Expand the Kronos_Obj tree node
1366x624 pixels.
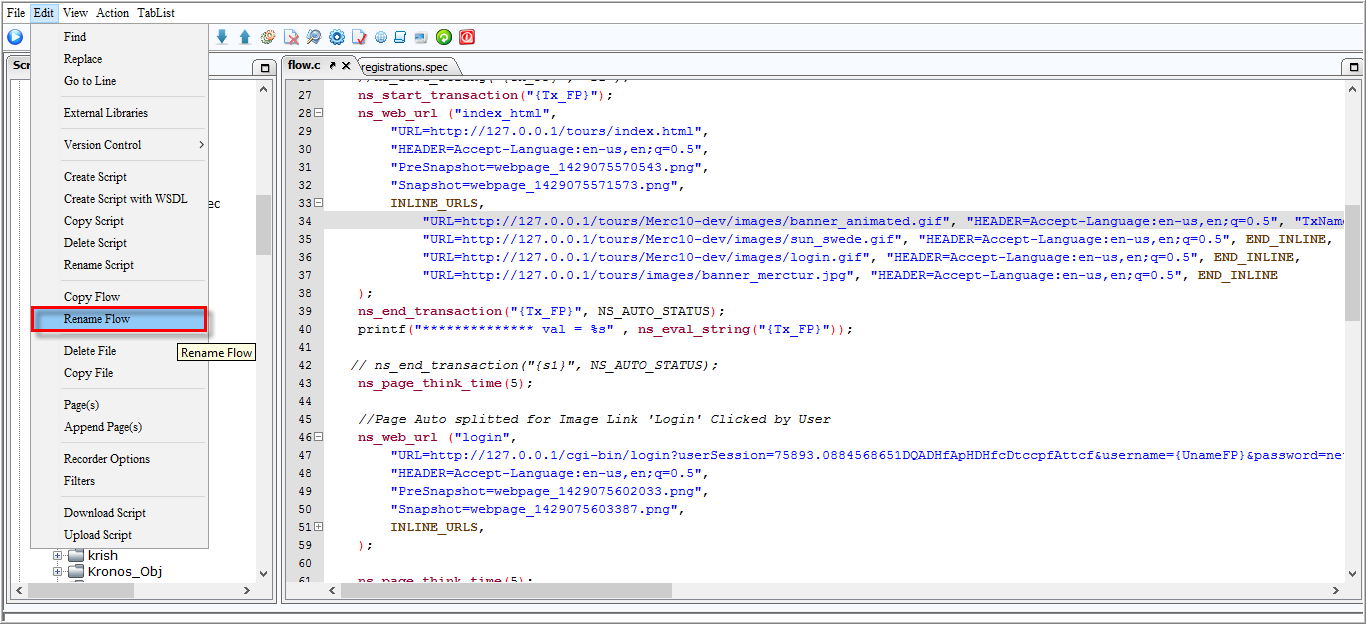pyautogui.click(x=58, y=572)
